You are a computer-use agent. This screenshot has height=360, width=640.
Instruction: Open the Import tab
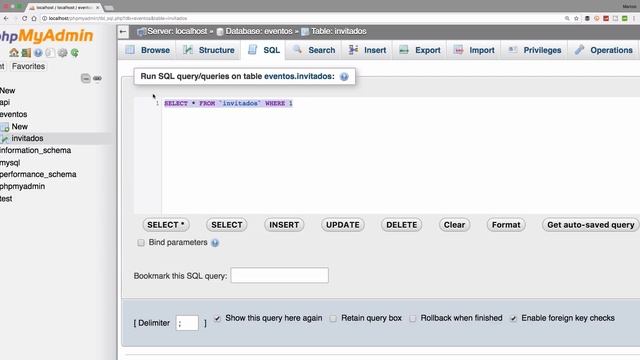[473, 50]
